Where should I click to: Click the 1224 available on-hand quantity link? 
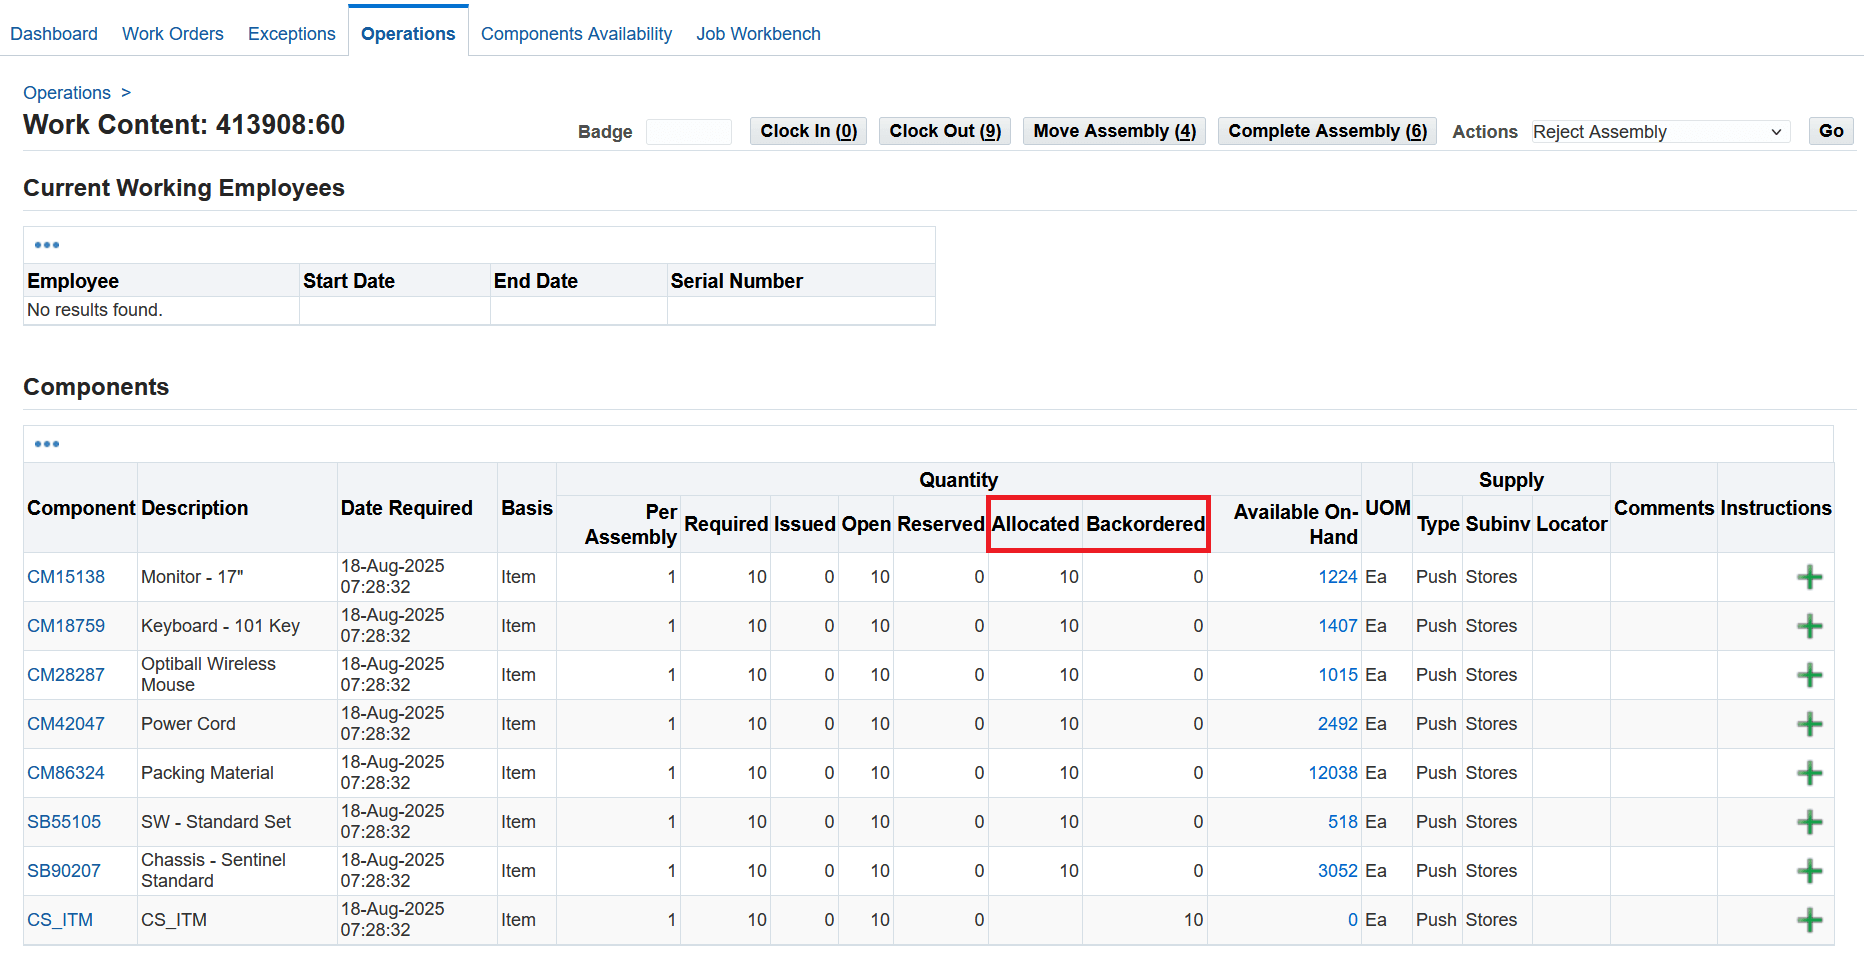pyautogui.click(x=1337, y=577)
